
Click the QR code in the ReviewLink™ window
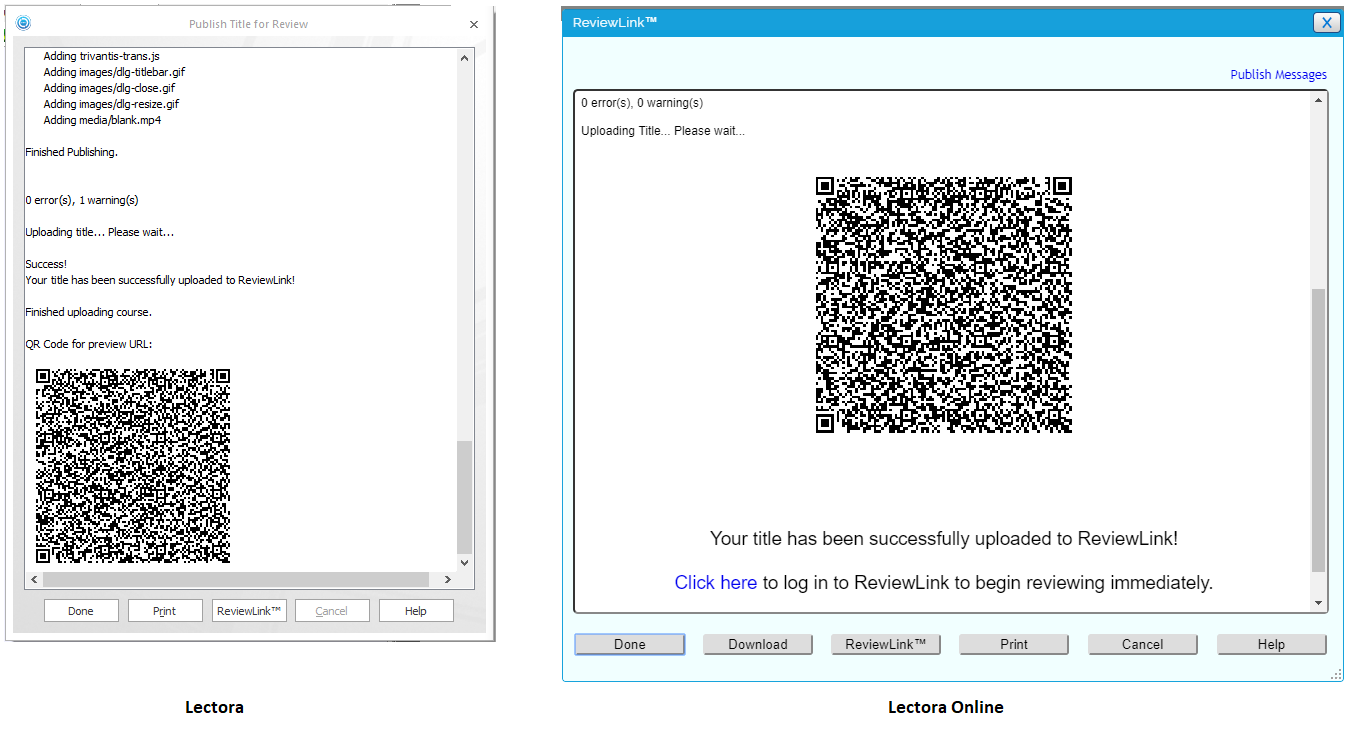coord(944,305)
